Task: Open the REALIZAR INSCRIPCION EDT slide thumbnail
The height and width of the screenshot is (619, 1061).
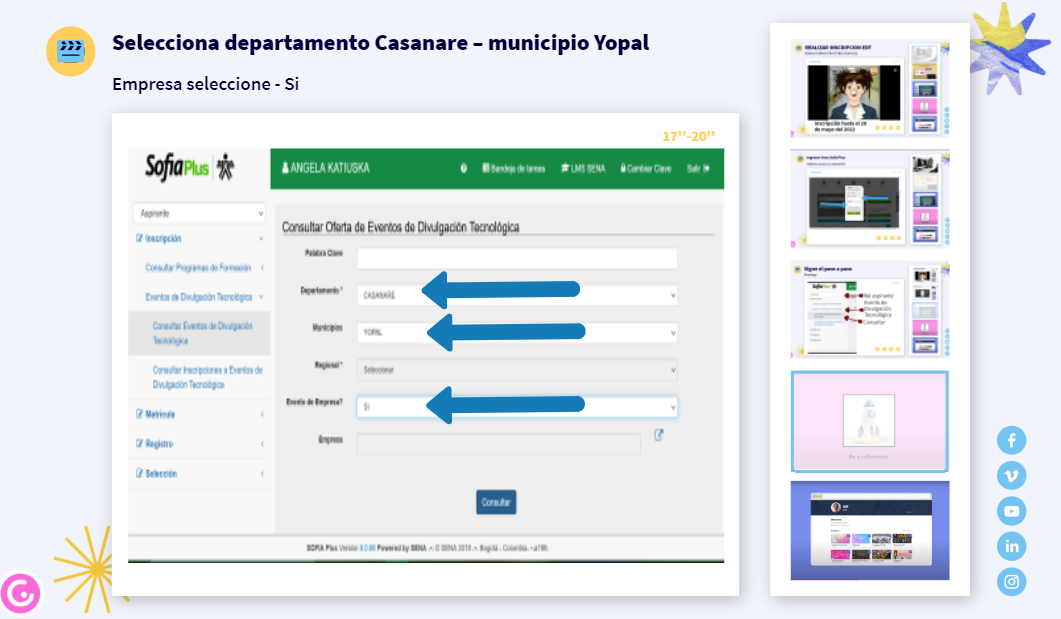Action: (869, 89)
